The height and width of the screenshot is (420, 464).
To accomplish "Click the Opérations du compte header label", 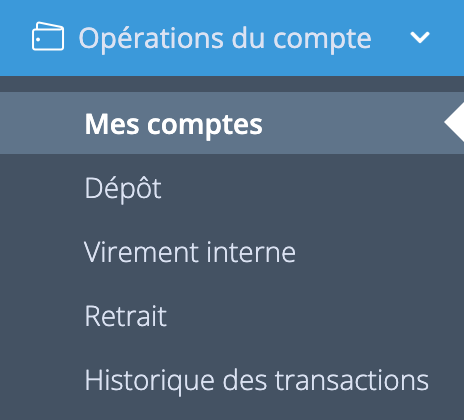I will click(x=225, y=39).
